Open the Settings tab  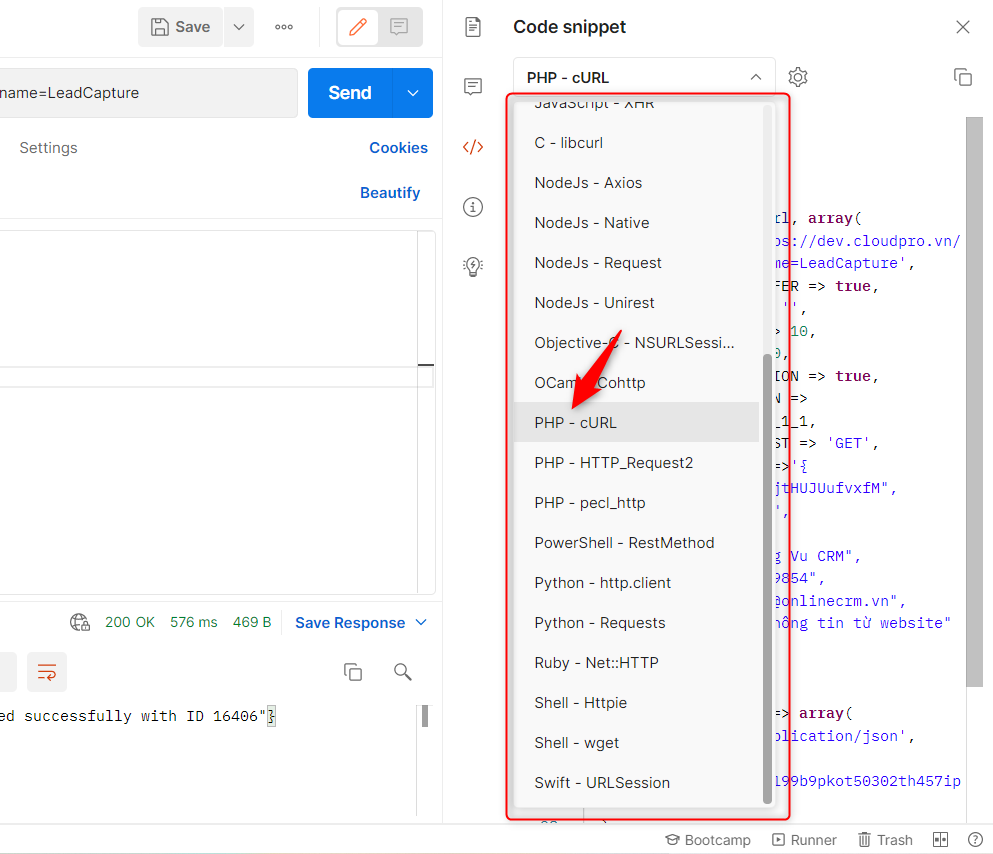click(x=48, y=148)
